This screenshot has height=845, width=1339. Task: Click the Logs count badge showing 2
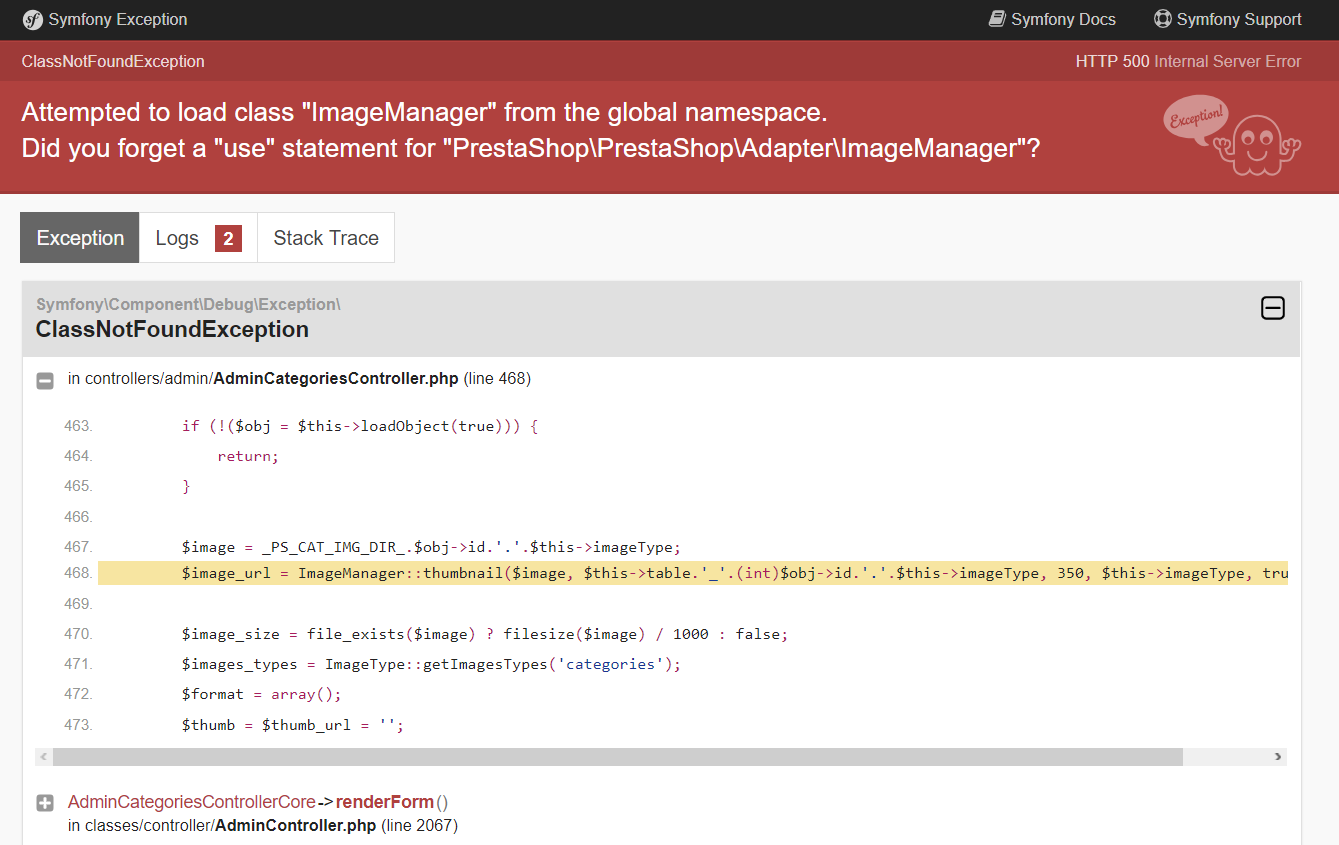pyautogui.click(x=228, y=238)
